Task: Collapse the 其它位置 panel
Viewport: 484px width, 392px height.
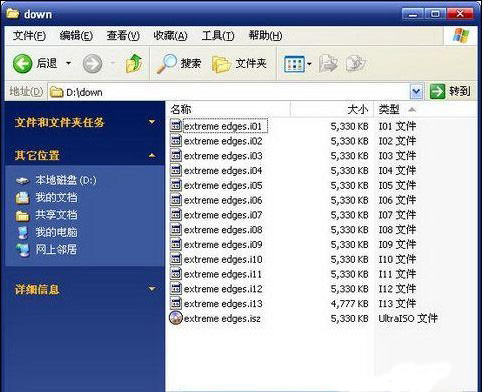Action: [x=152, y=155]
